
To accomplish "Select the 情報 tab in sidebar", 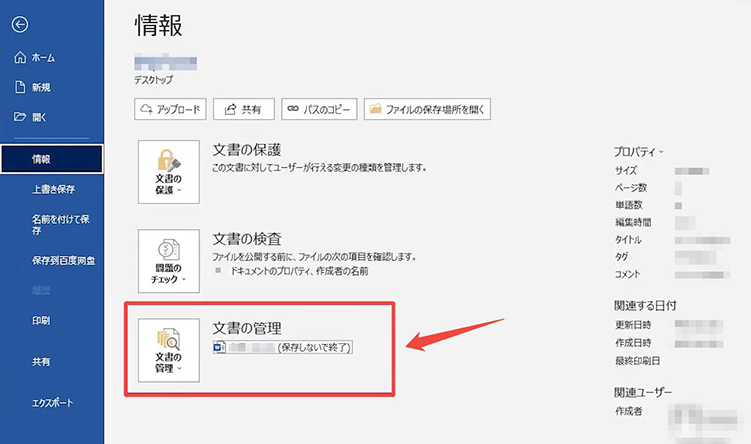I will (52, 159).
